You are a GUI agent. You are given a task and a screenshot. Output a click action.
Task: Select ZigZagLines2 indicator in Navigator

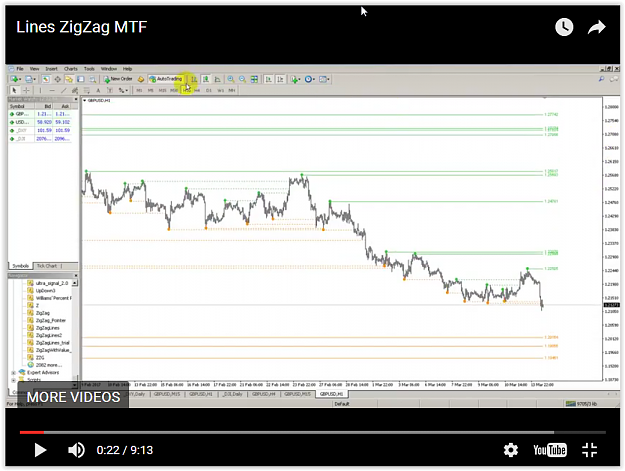coord(49,335)
